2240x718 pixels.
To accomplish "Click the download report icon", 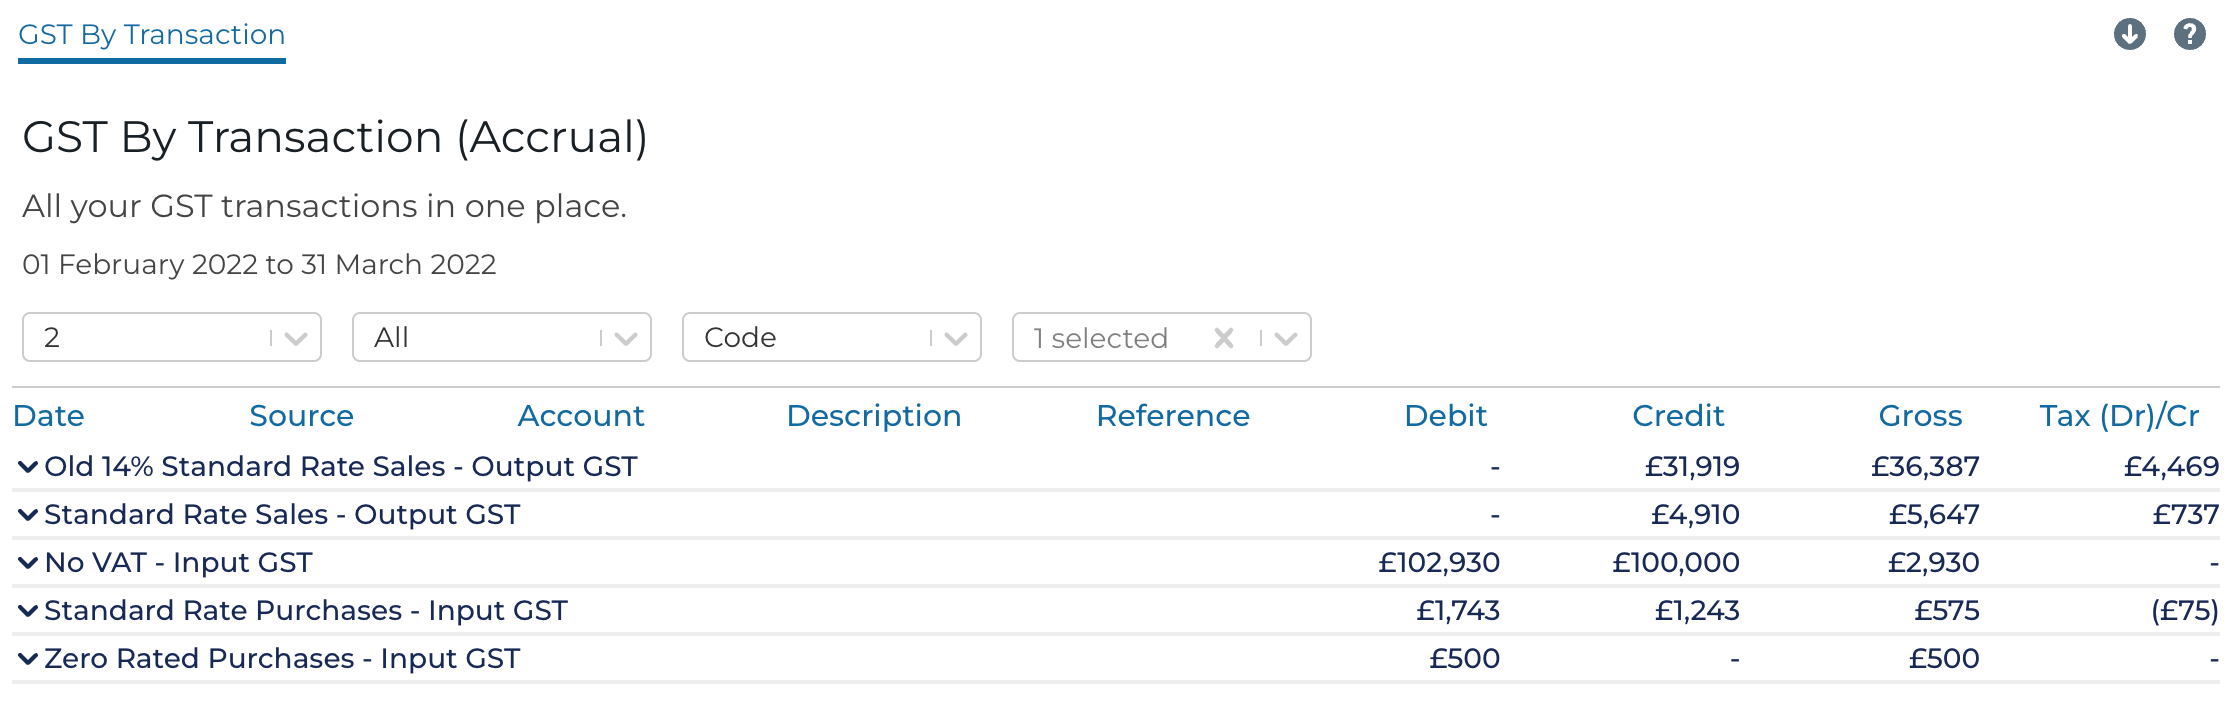I will 2129,35.
